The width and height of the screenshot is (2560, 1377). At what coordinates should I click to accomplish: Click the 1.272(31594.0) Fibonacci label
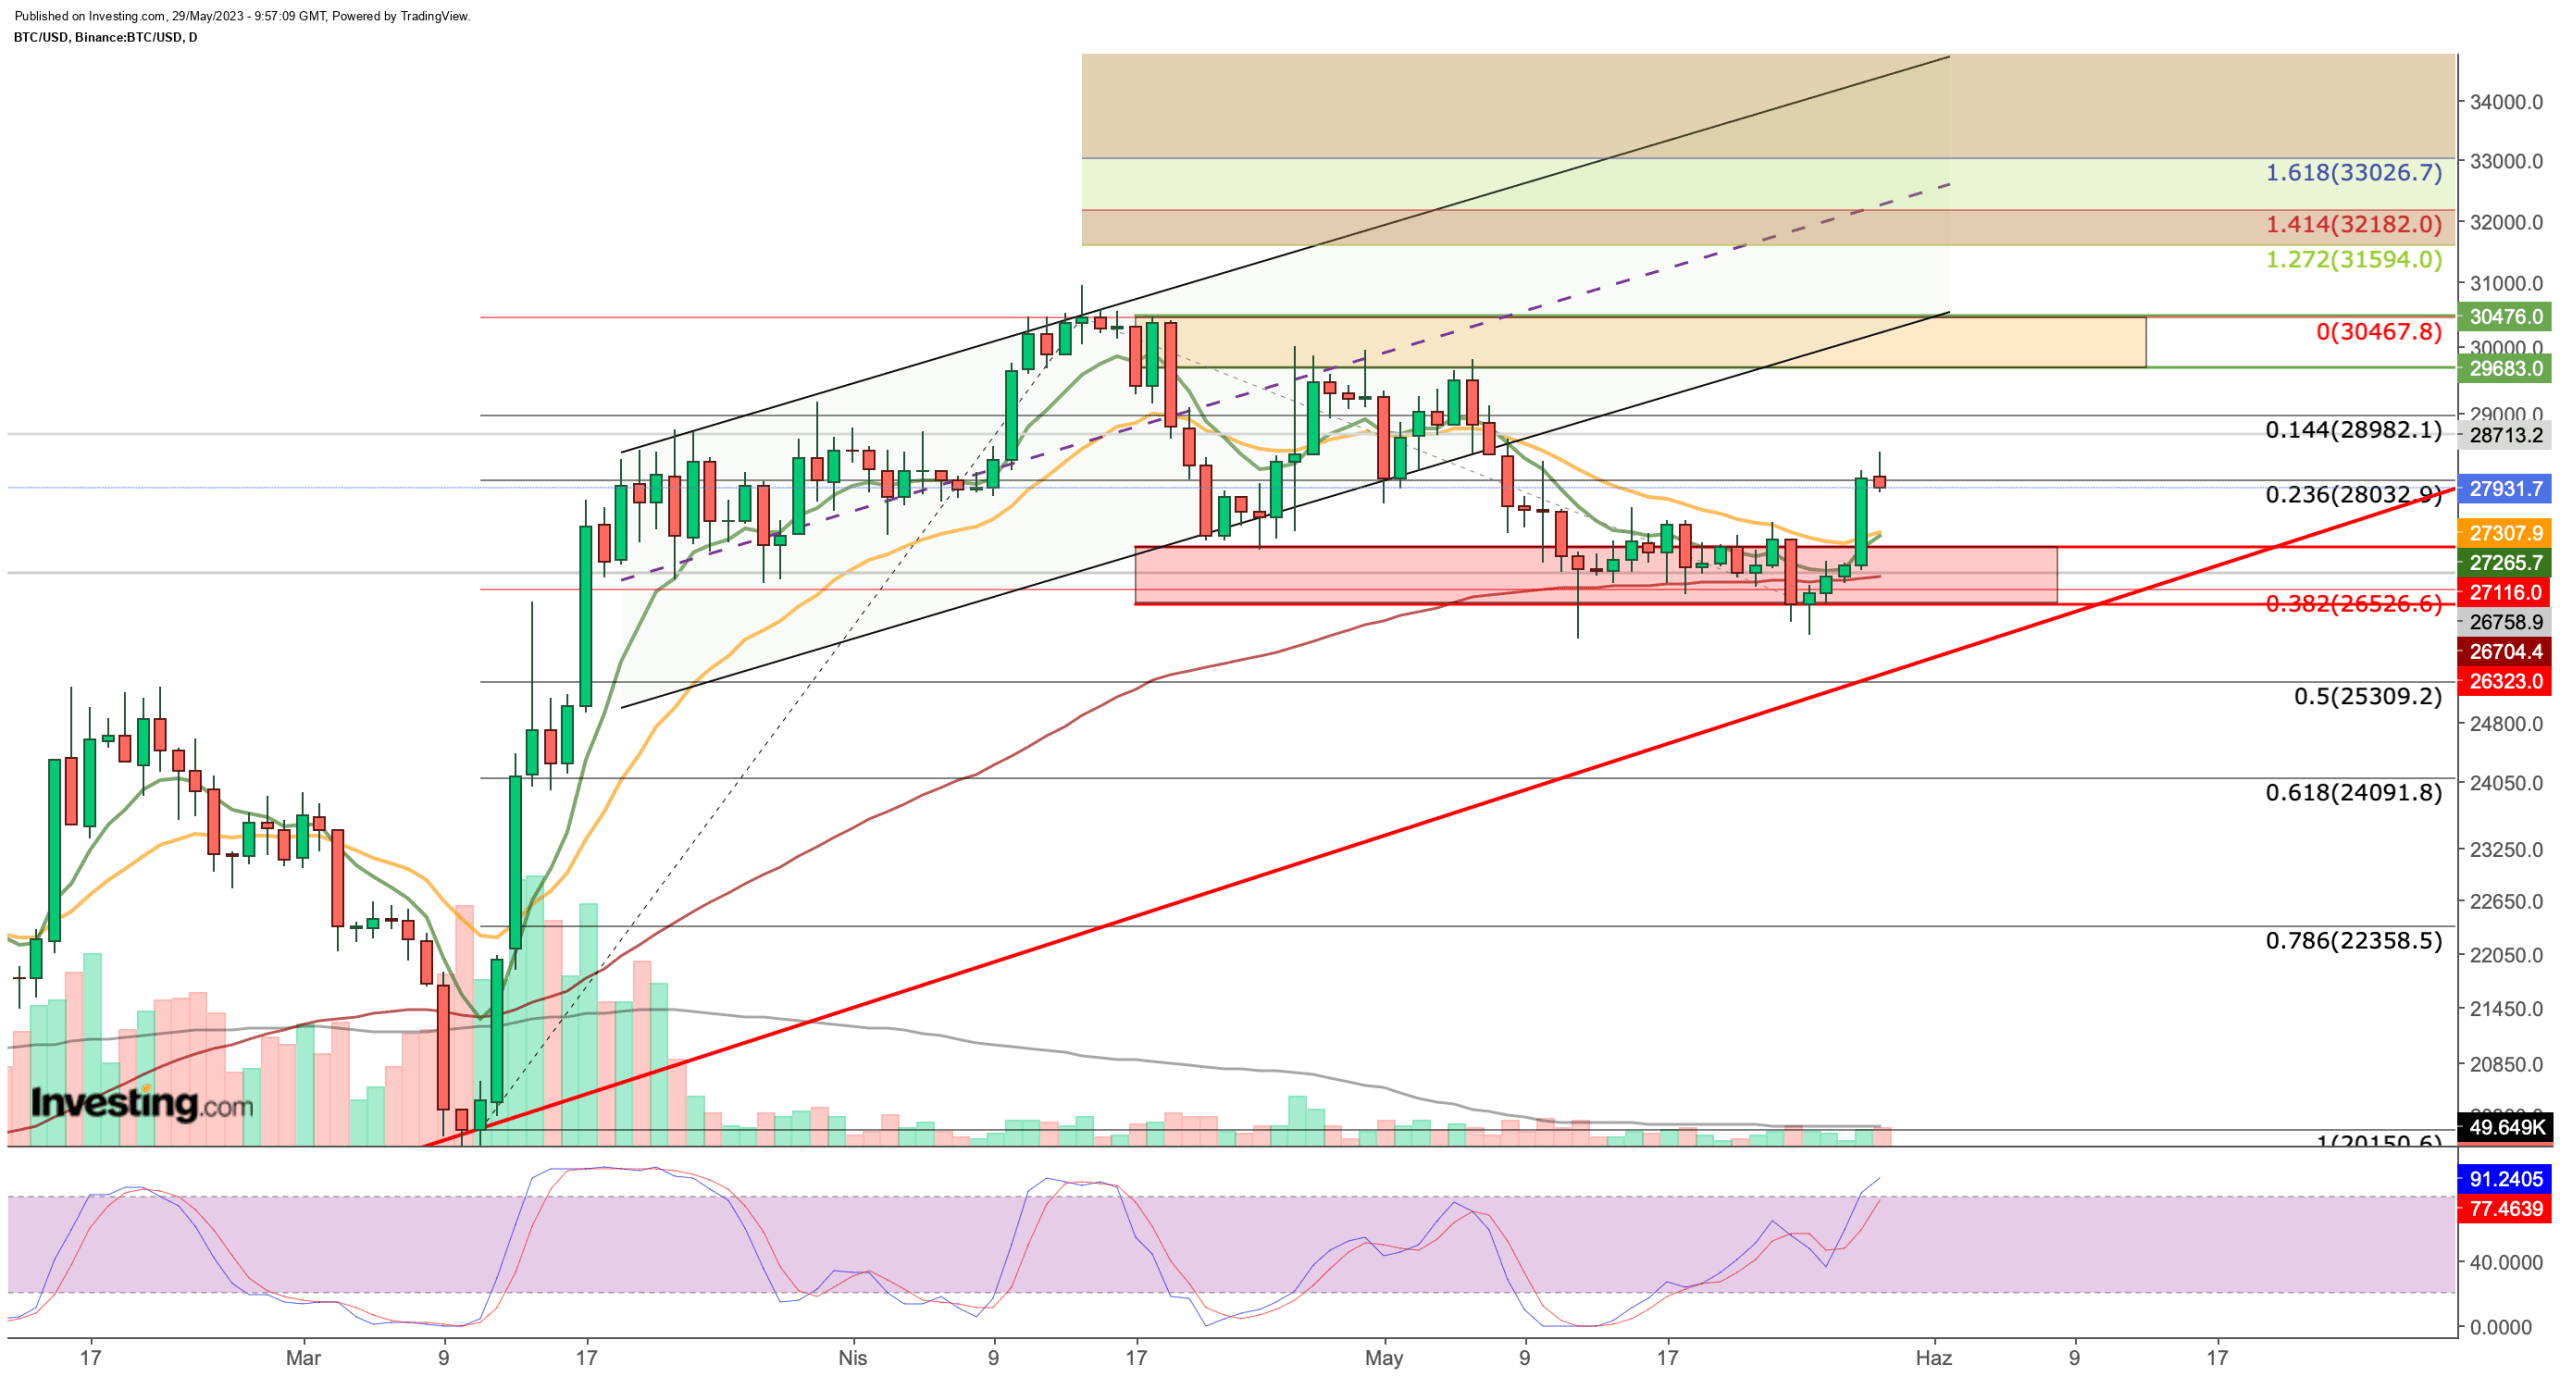(x=2352, y=259)
